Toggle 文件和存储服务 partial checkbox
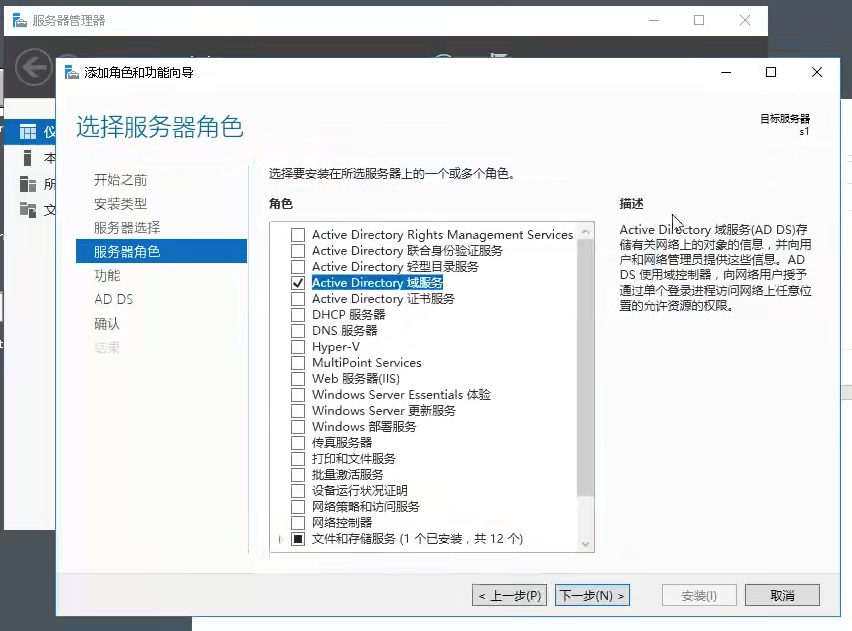This screenshot has height=631, width=852. coord(298,539)
